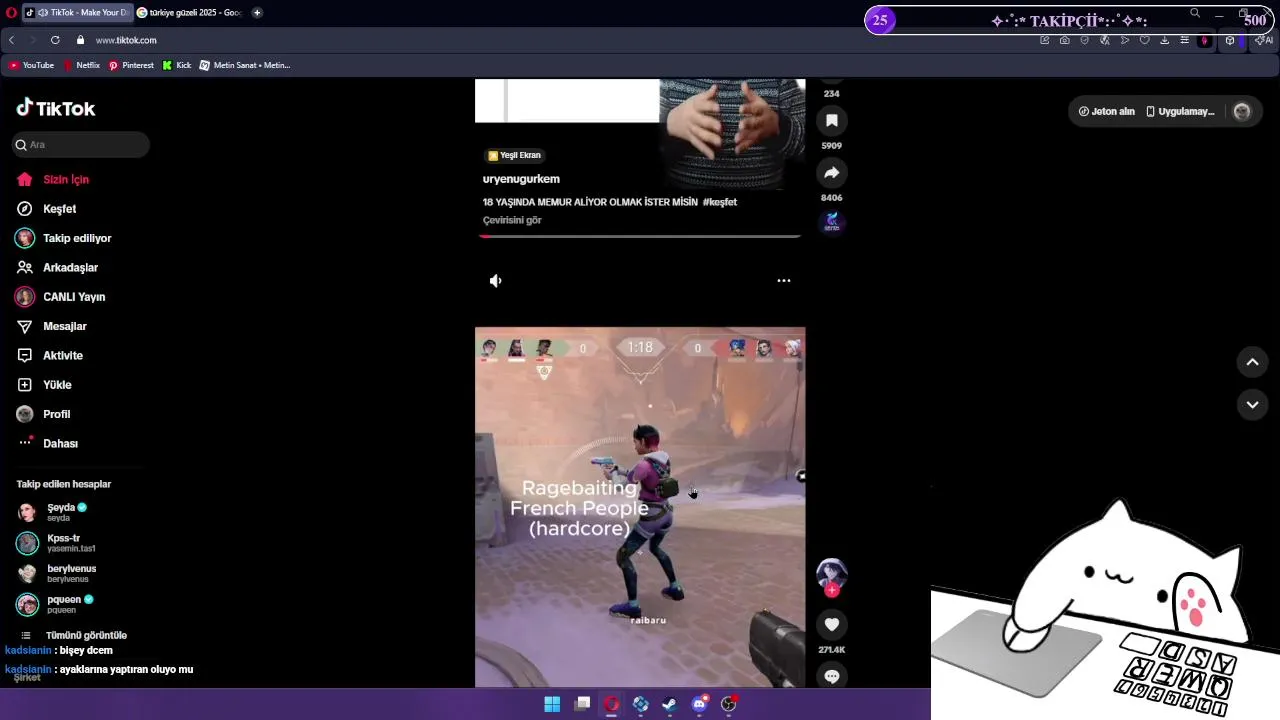Open a new browser tab
1280x720 pixels.
point(257,13)
